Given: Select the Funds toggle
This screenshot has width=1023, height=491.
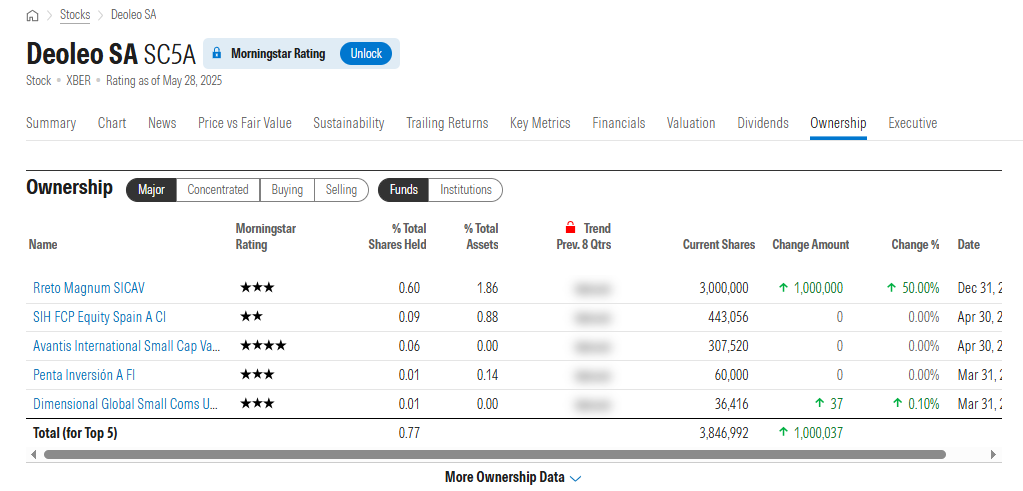Looking at the screenshot, I should click(404, 190).
